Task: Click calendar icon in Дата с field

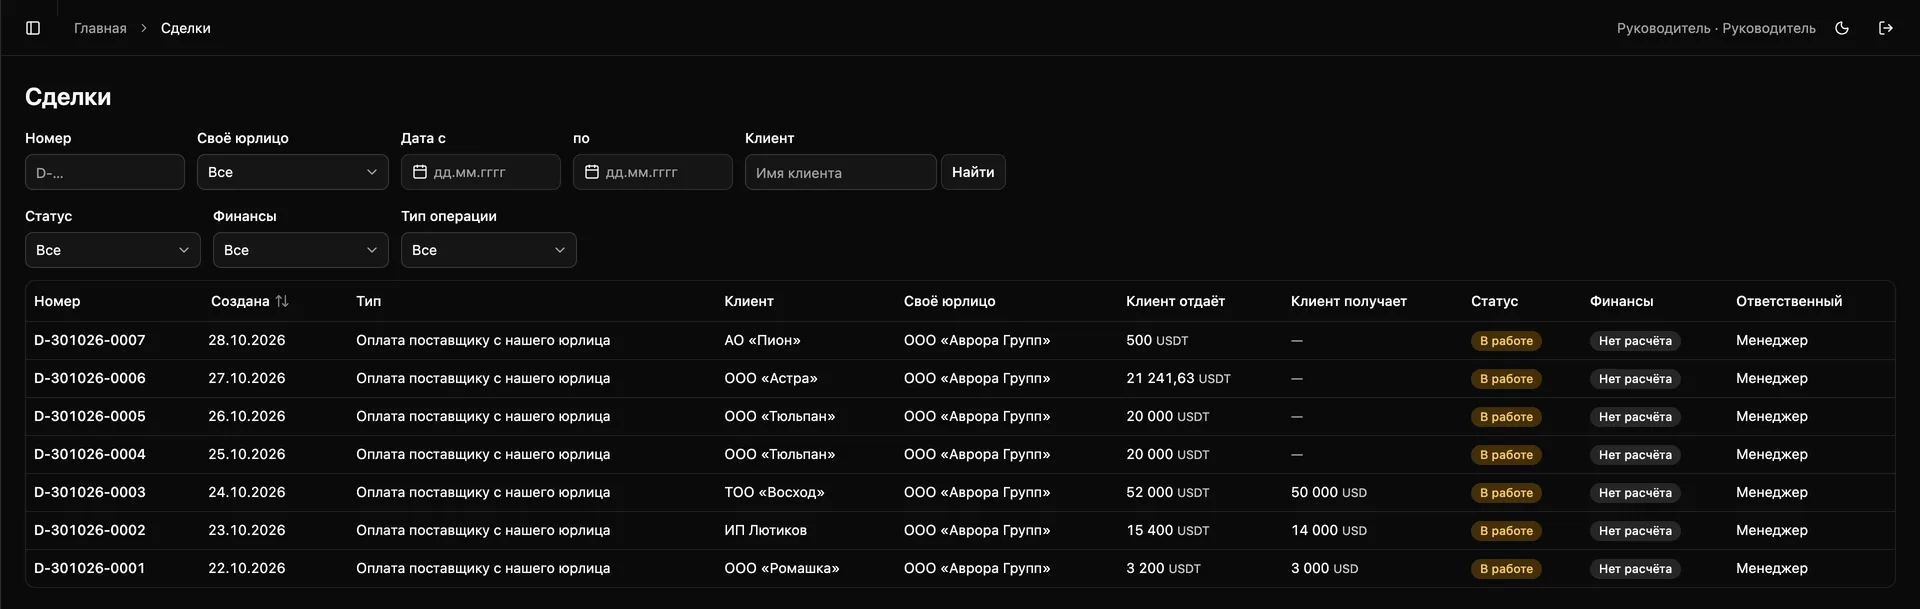Action: coord(420,172)
